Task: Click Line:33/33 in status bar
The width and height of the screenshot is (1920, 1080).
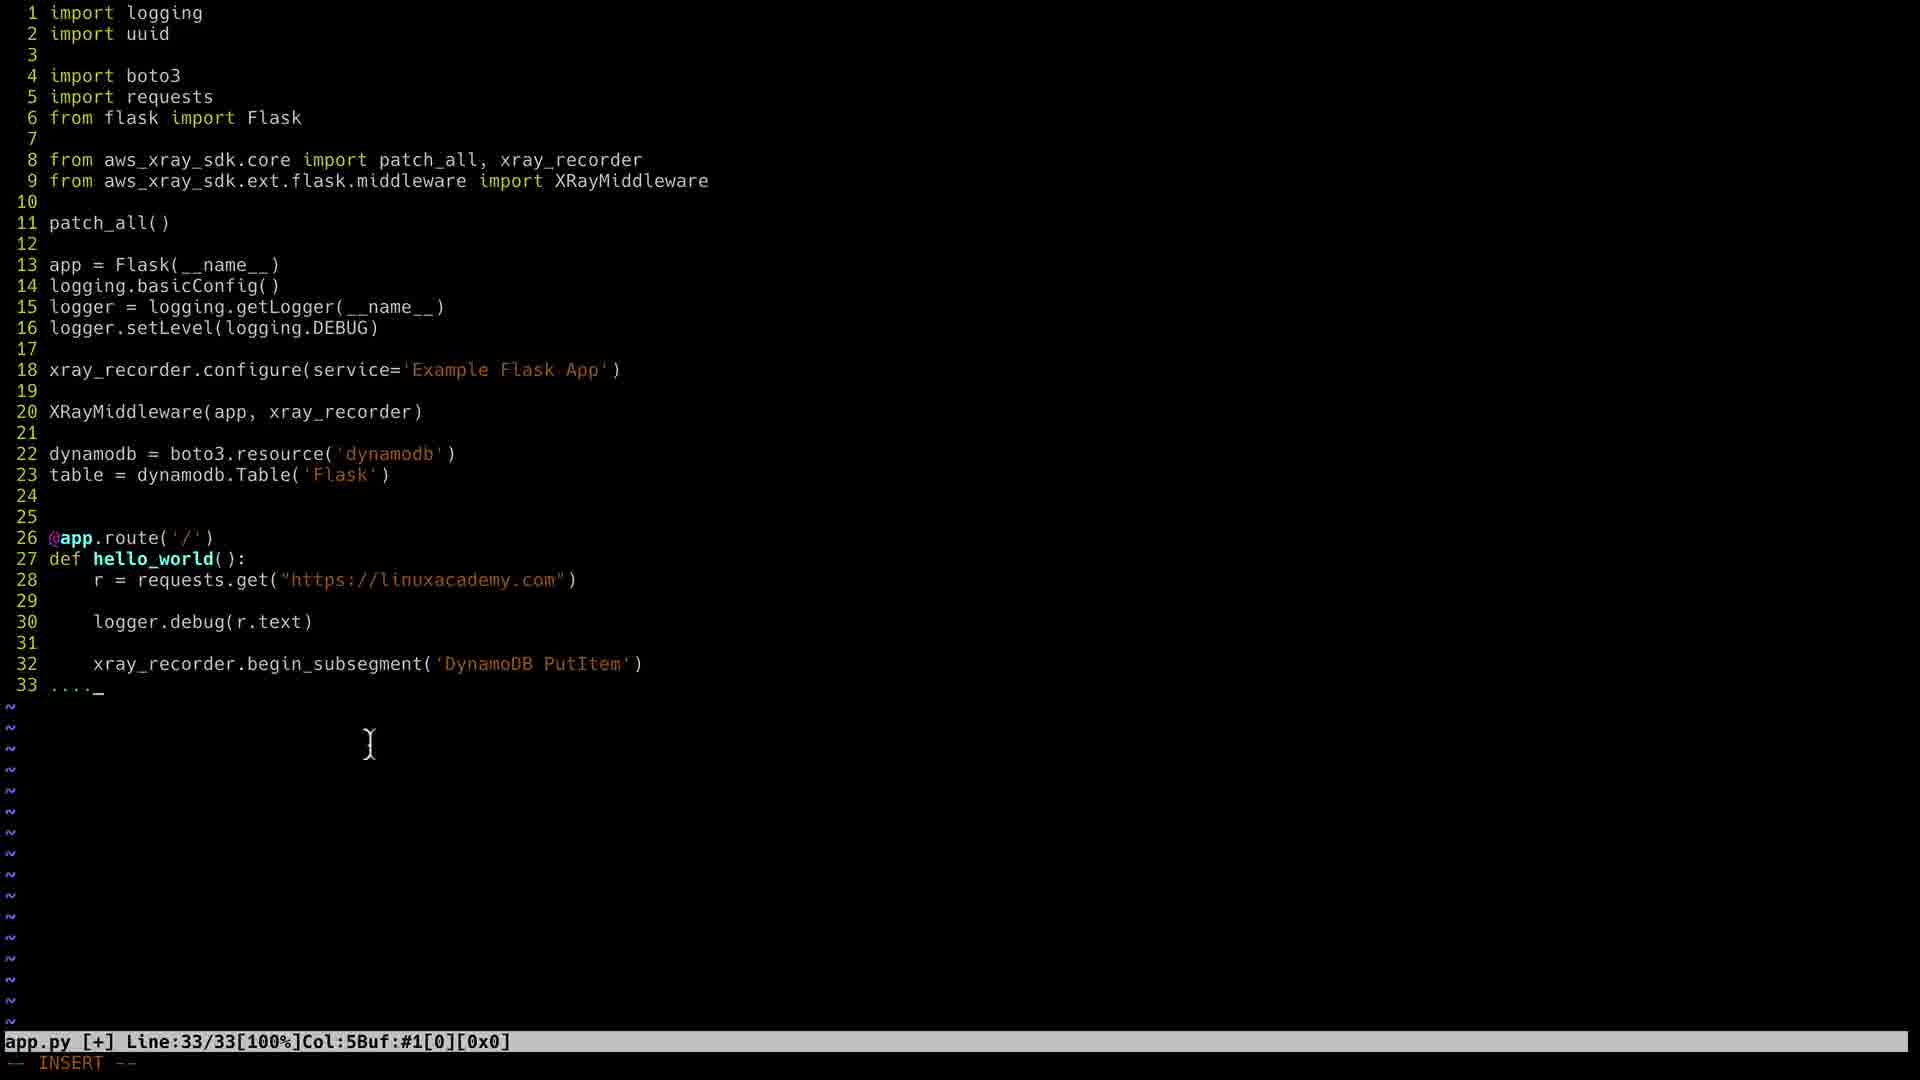Action: 180,1042
